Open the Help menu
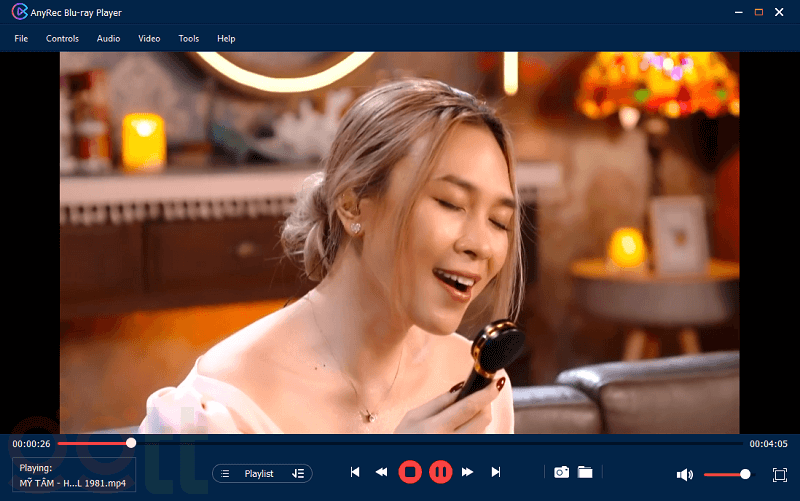This screenshot has height=501, width=800. 226,38
